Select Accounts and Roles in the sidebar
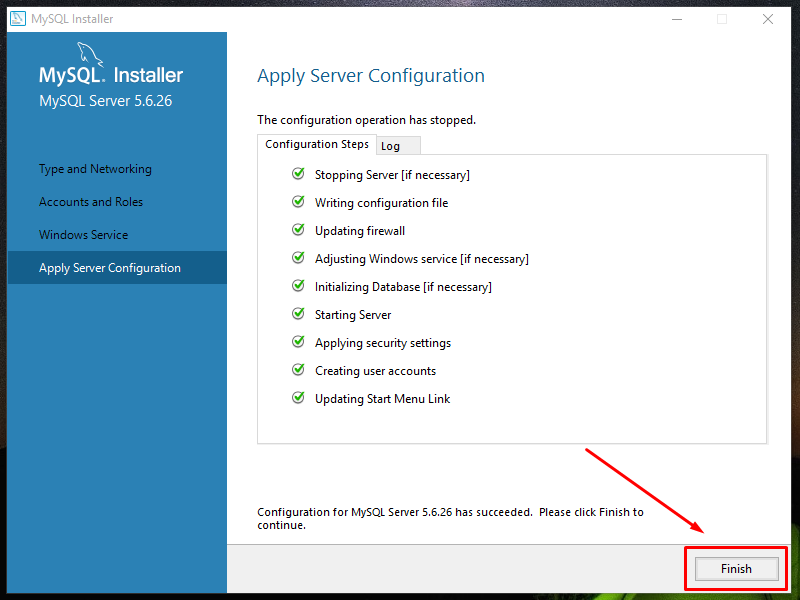This screenshot has width=800, height=600. click(91, 201)
